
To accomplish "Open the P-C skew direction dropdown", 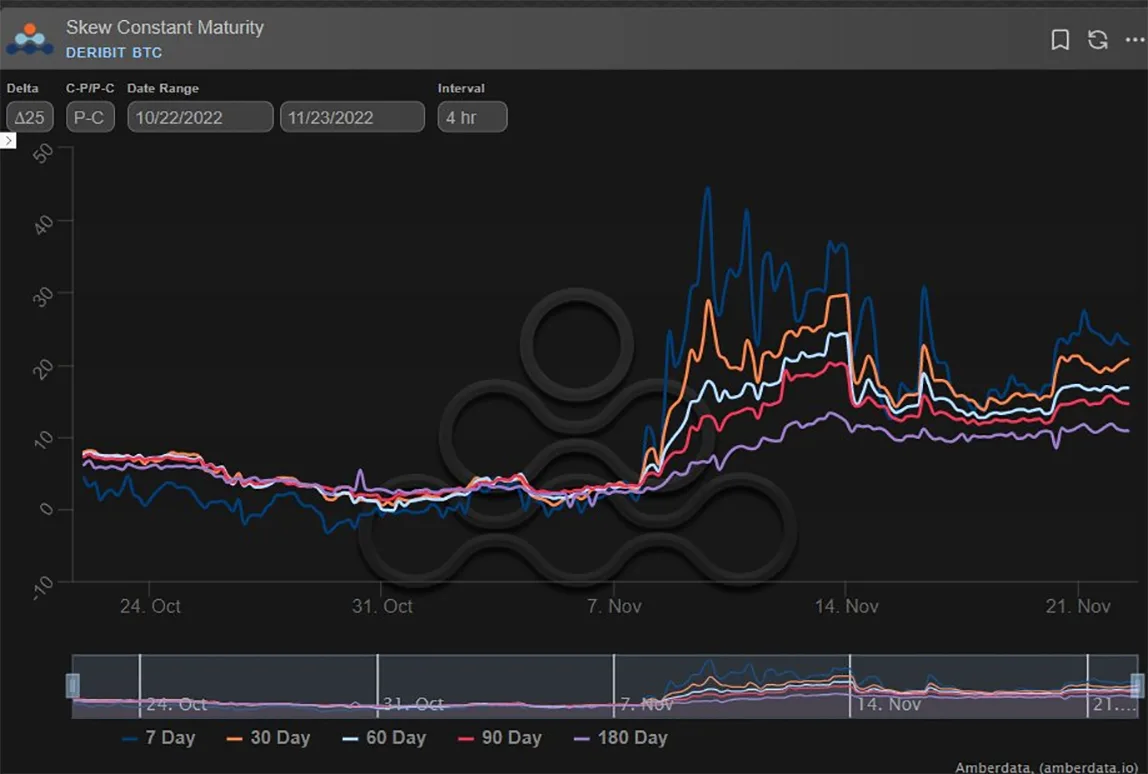I will click(90, 117).
